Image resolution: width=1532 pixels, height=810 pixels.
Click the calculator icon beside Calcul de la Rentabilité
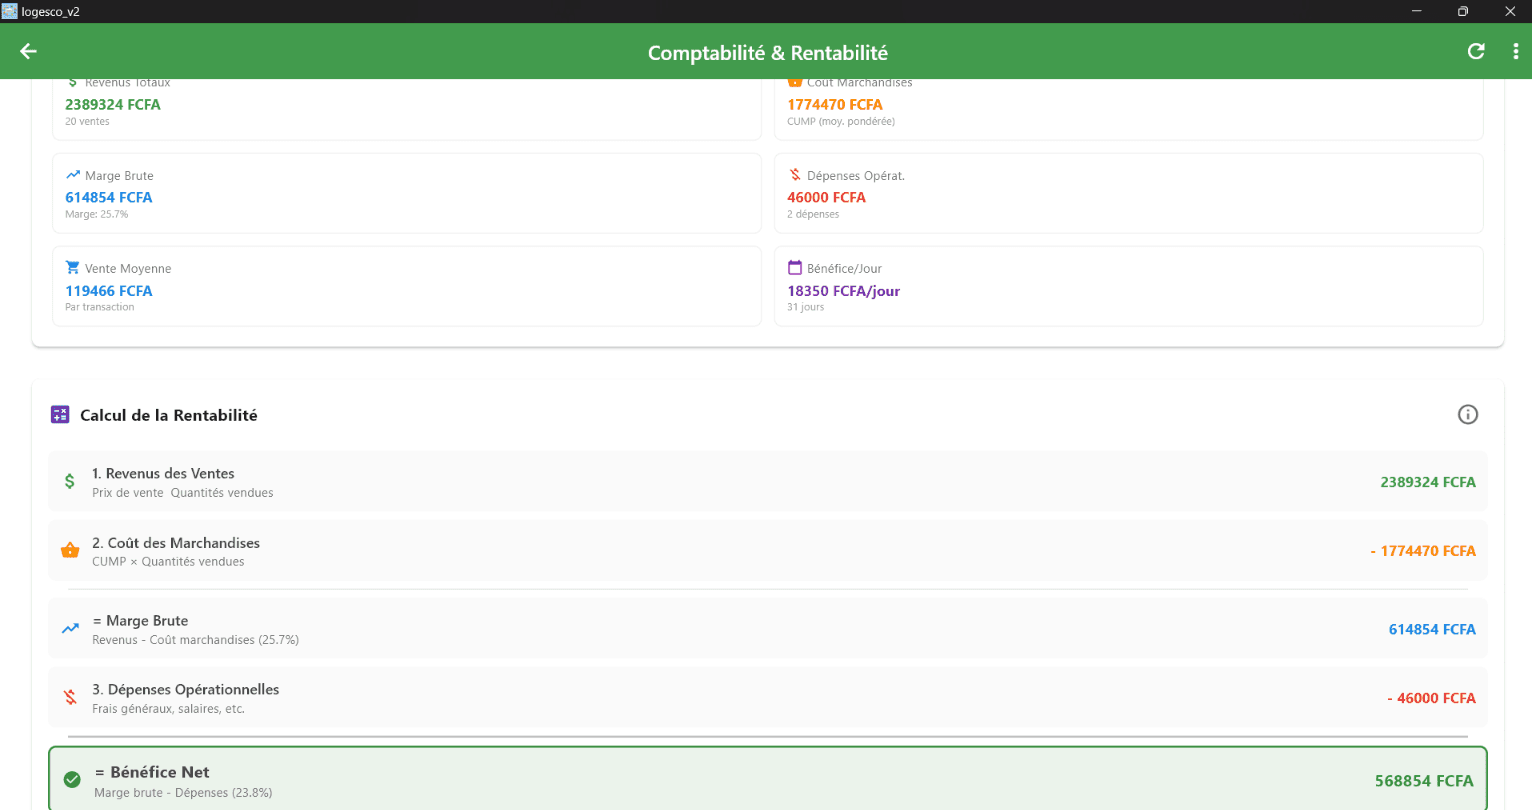click(60, 414)
